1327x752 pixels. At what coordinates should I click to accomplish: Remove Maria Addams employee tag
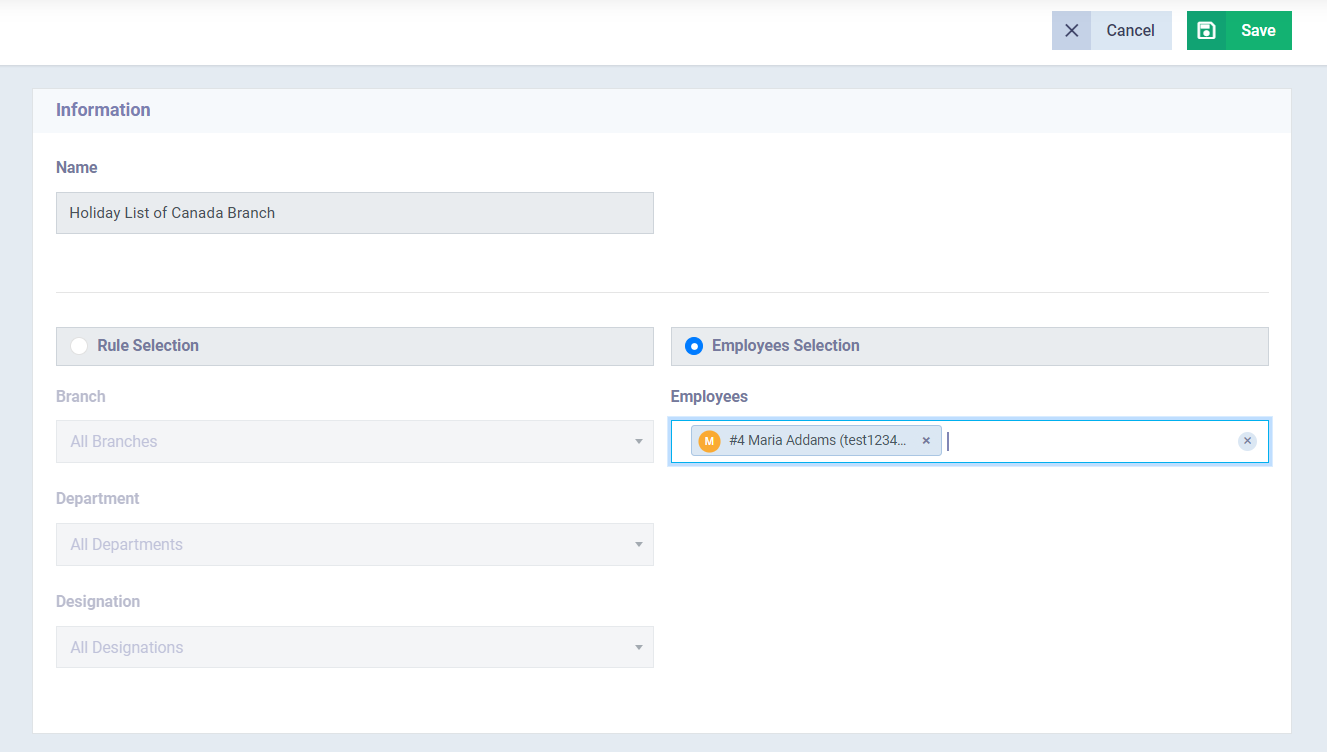[926, 441]
